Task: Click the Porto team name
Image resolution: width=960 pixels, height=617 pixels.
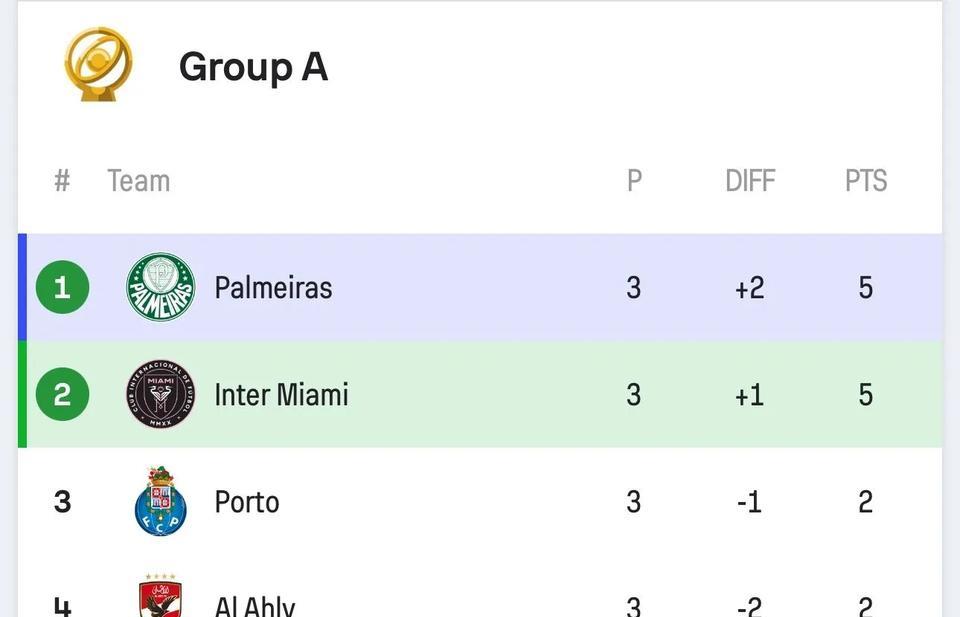Action: 247,503
